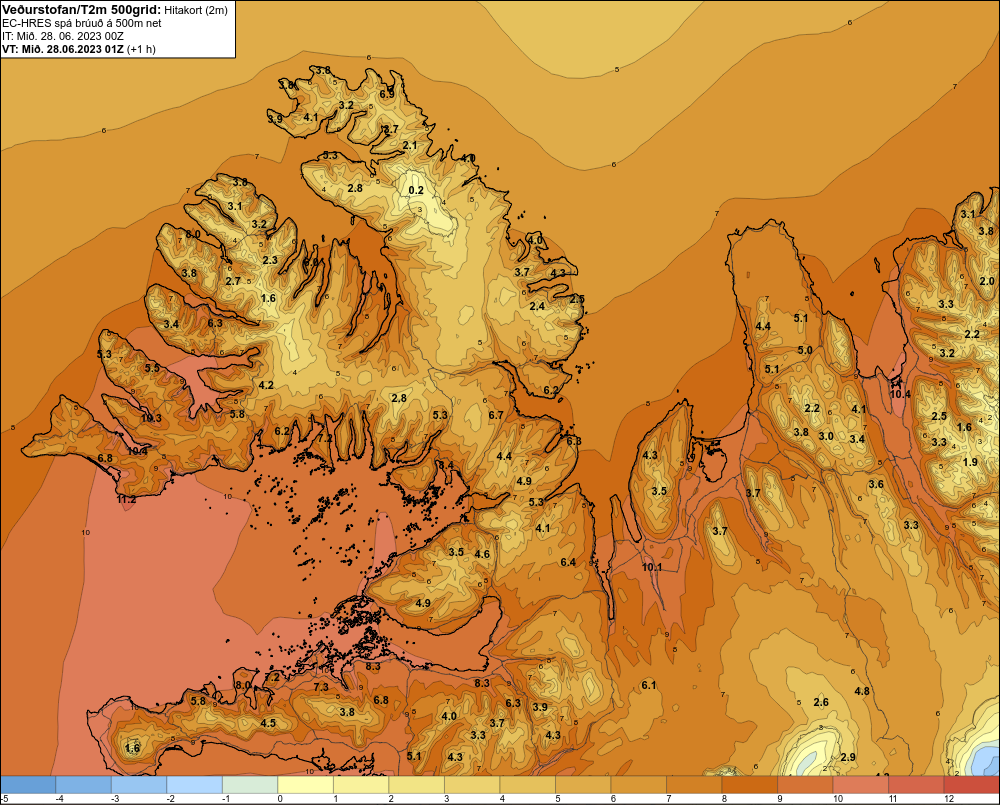Select legend swatch between 2 and 3

coord(416,785)
